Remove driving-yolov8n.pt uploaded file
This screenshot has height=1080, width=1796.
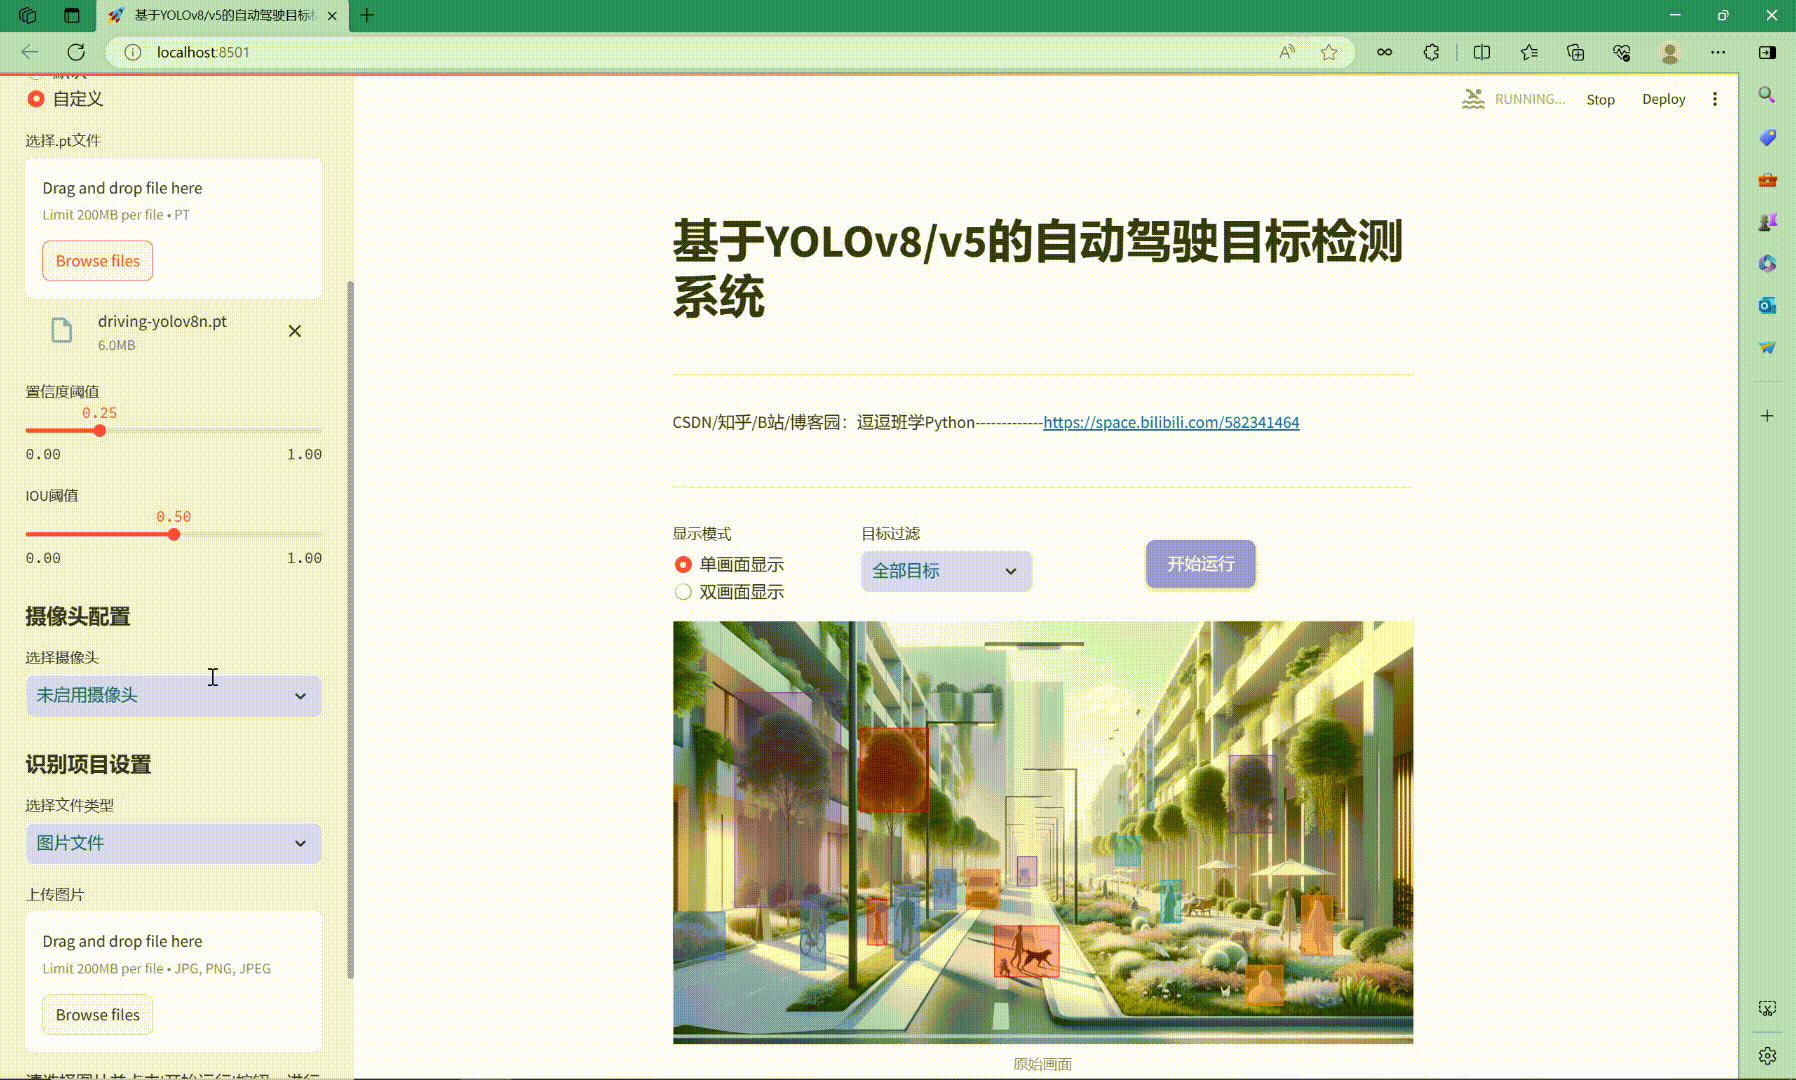[295, 331]
